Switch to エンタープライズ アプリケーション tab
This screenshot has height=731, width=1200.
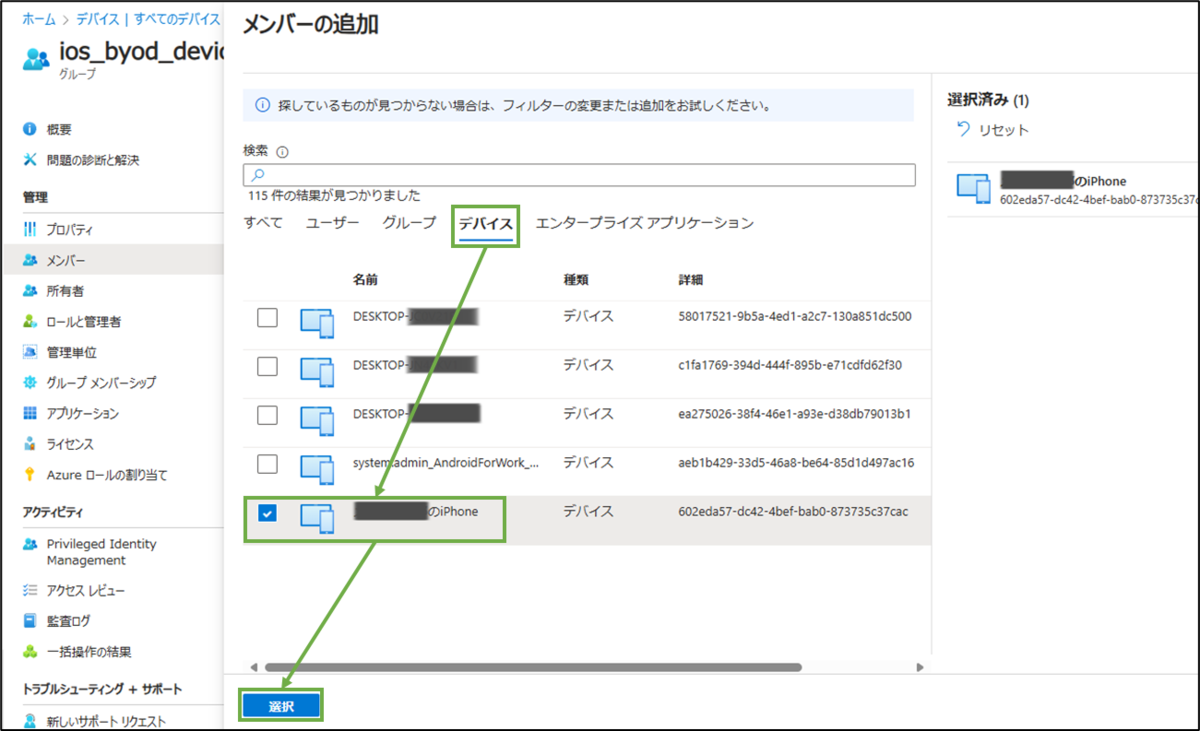coord(645,223)
